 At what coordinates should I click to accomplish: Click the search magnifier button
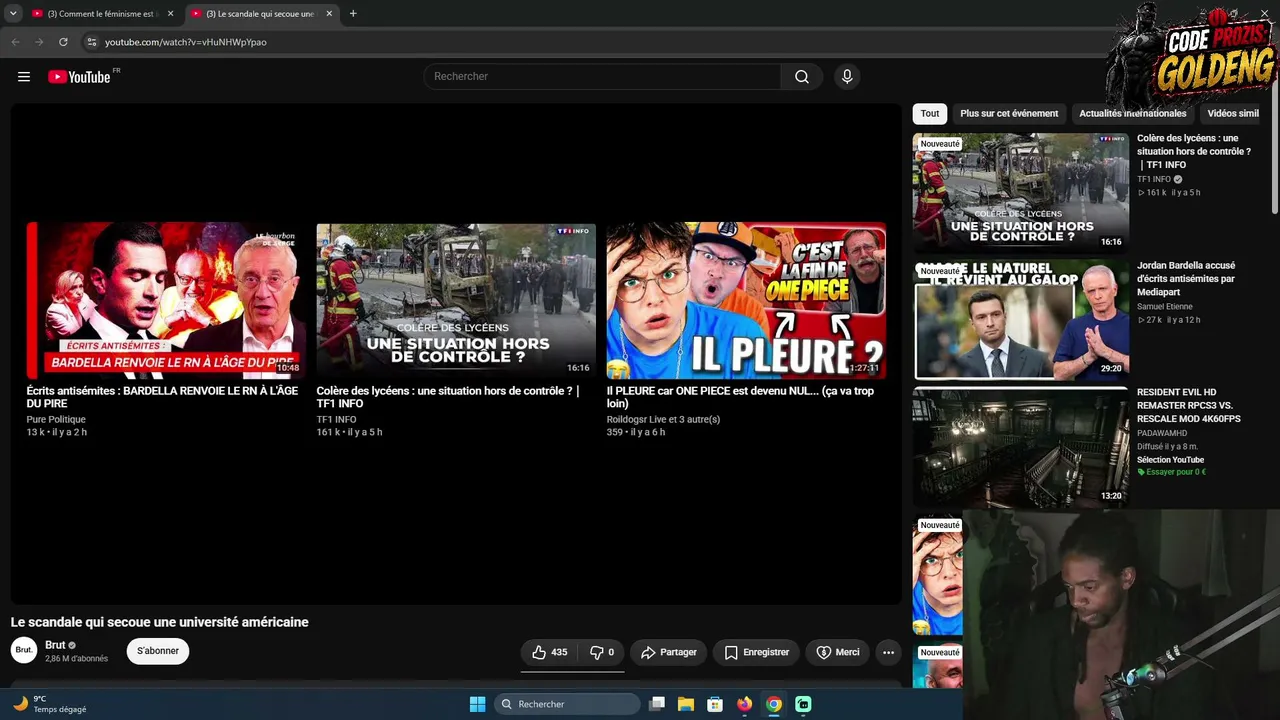coord(802,77)
